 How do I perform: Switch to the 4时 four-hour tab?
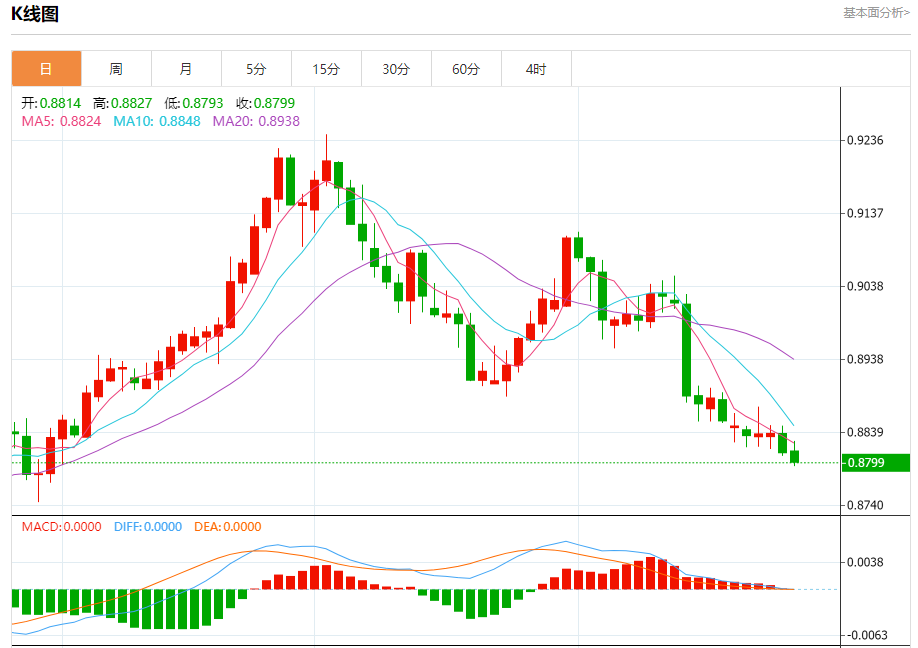[x=536, y=69]
